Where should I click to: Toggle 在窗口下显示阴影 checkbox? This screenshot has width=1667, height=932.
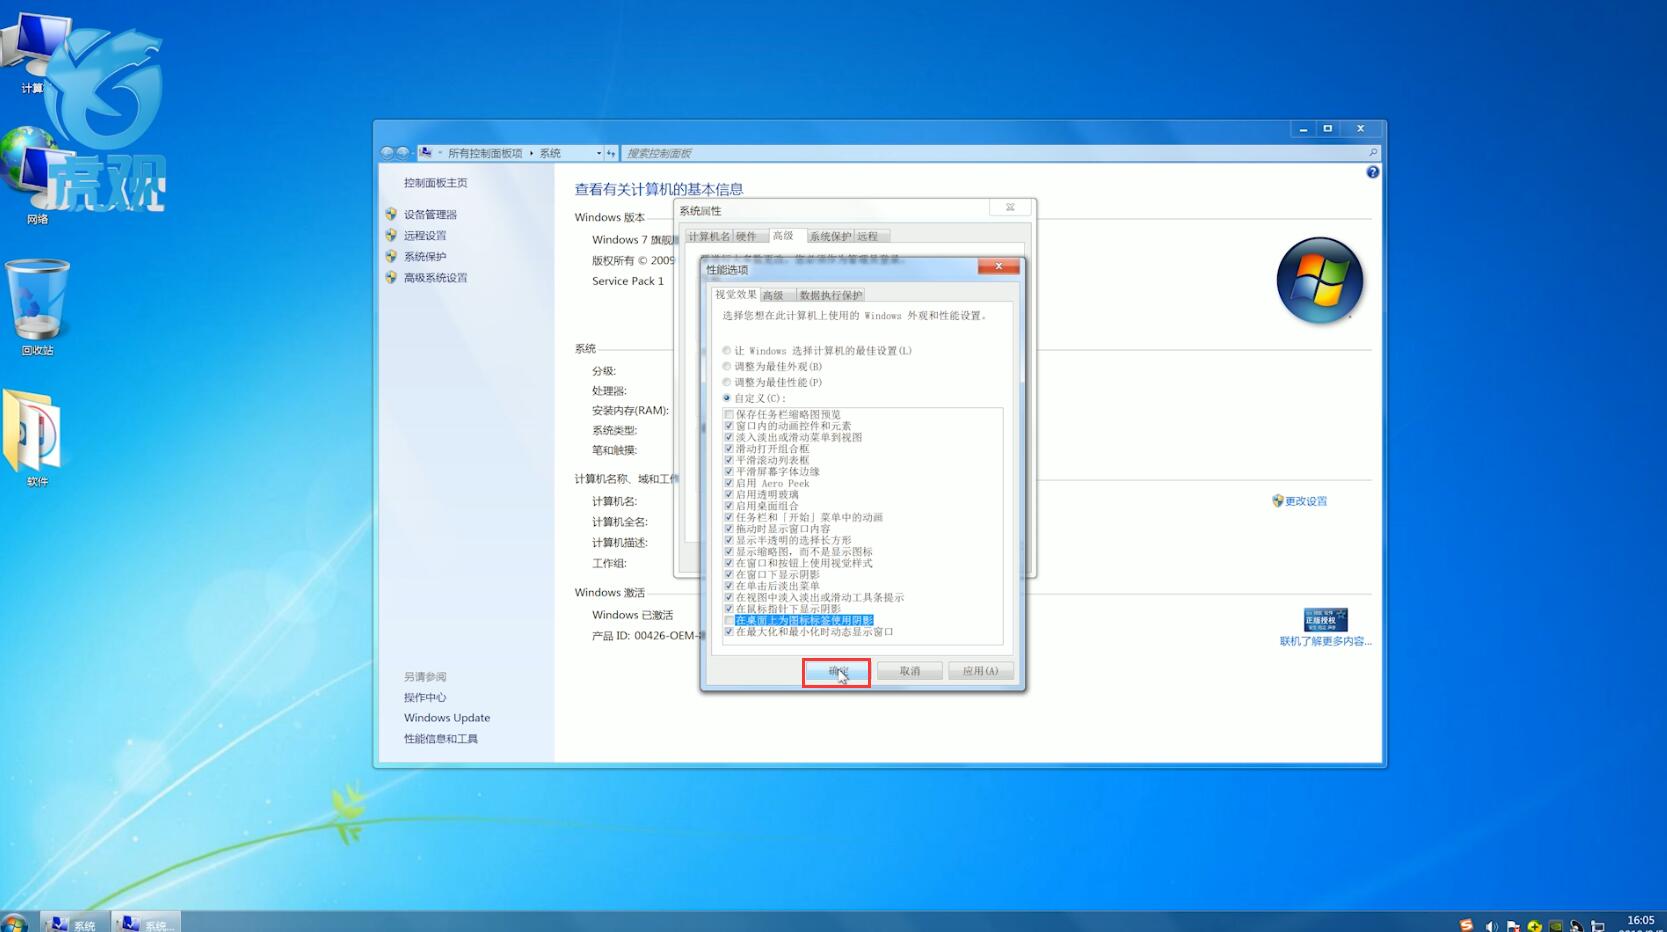coord(729,575)
